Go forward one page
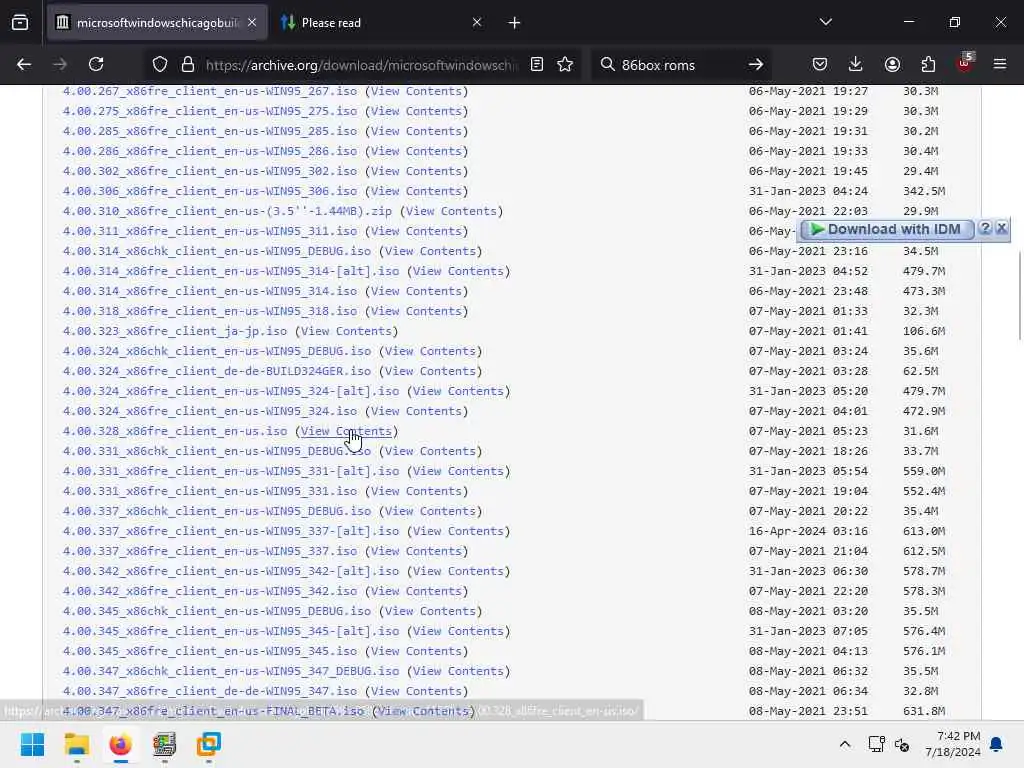This screenshot has width=1024, height=768. point(59,64)
